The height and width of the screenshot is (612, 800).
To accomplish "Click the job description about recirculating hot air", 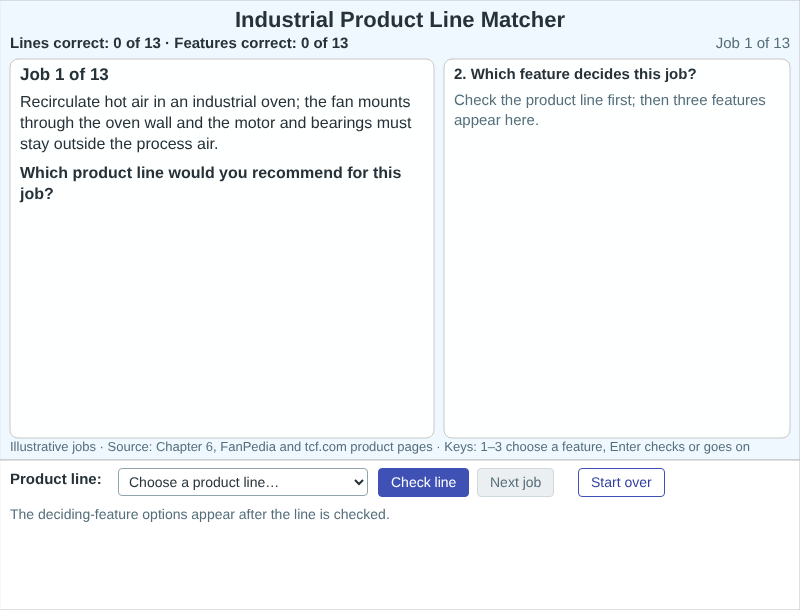I will pyautogui.click(x=216, y=123).
